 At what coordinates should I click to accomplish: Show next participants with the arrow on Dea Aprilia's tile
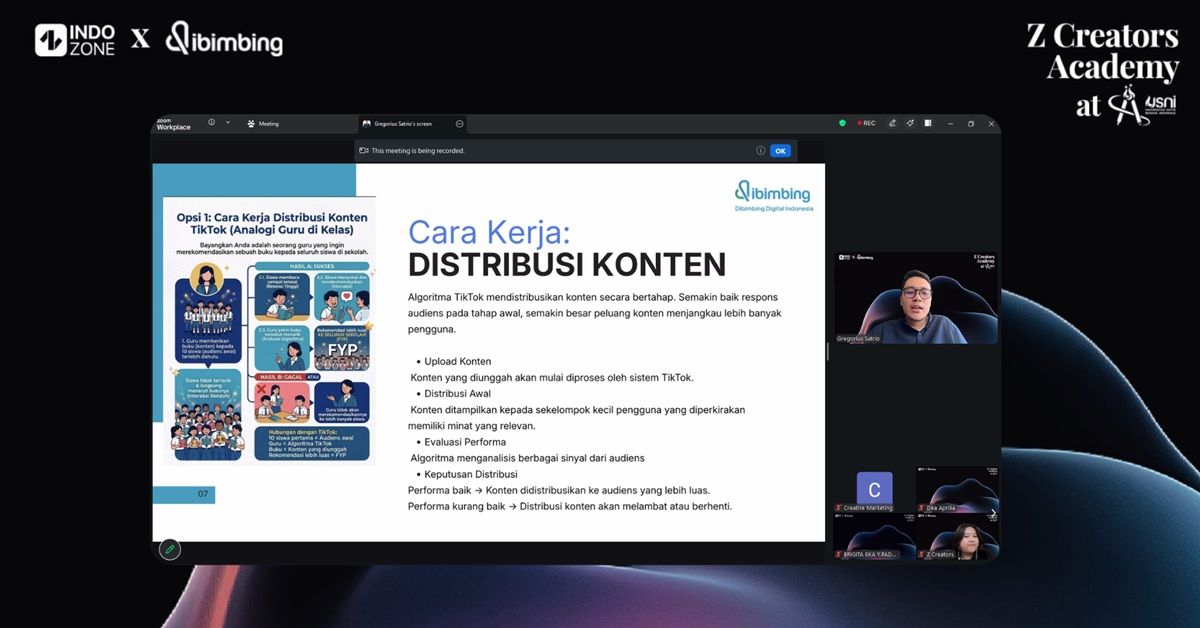tap(992, 513)
